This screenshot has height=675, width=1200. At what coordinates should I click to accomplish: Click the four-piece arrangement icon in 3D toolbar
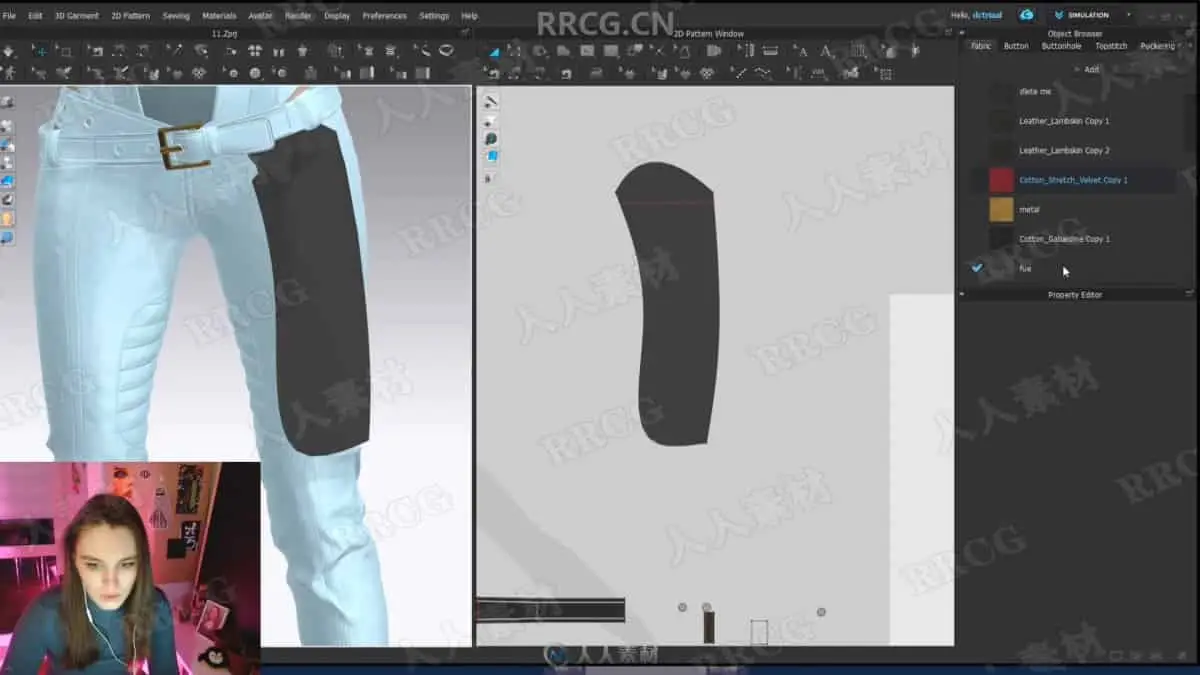point(255,51)
